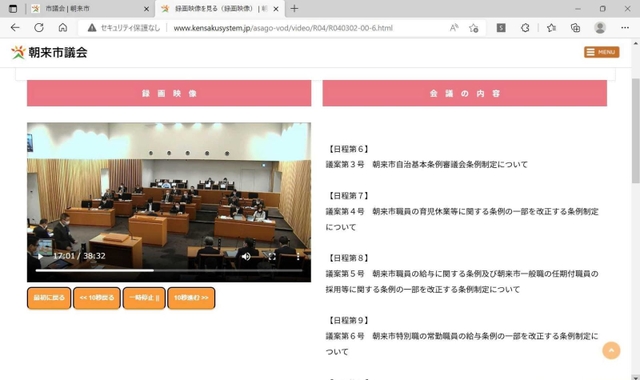
Task: Click the 議案第4号 agenda text
Action: [x=462, y=219]
